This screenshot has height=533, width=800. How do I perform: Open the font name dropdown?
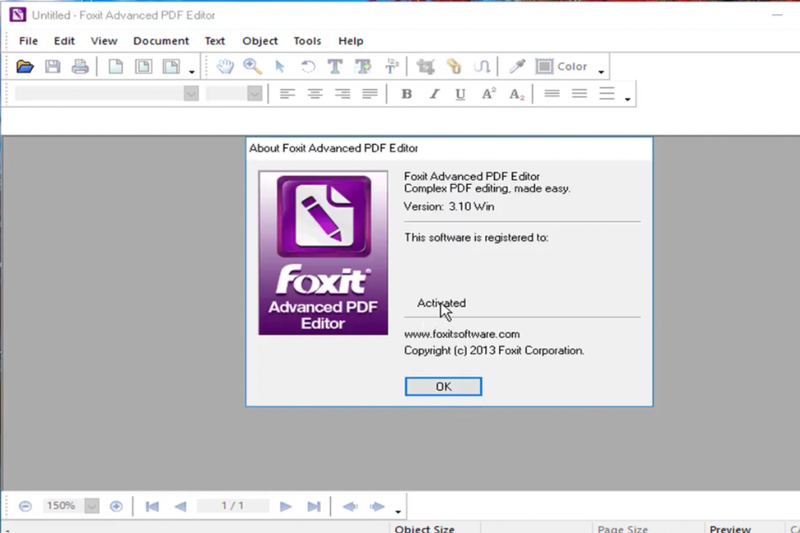(x=191, y=93)
